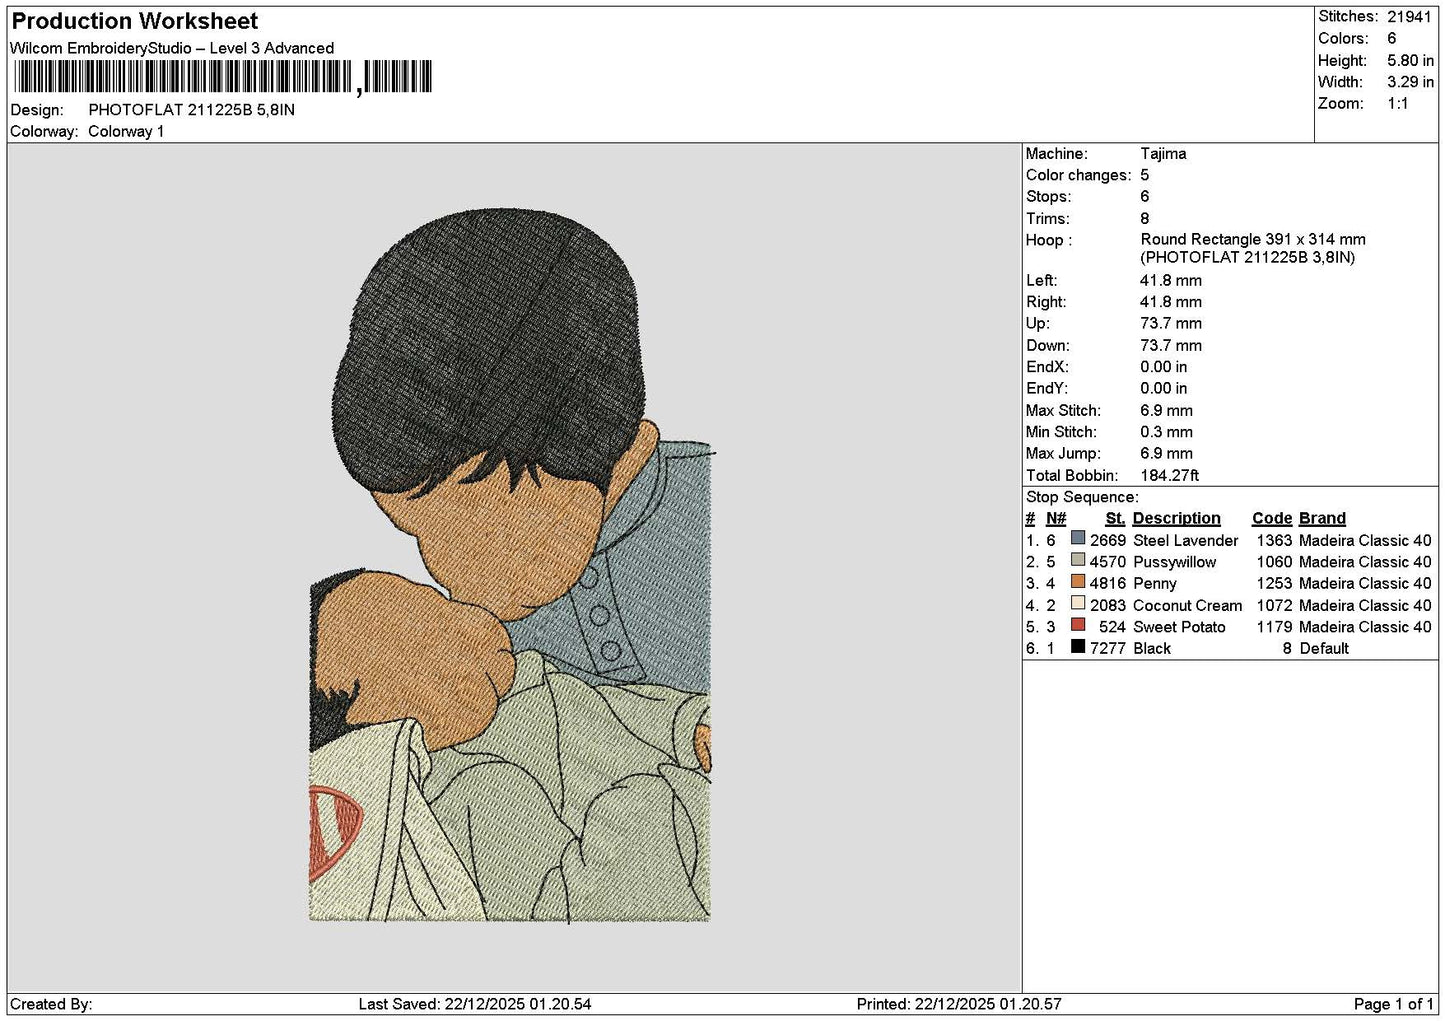This screenshot has width=1445, height=1021.
Task: Click thread code '1253'
Action: pos(1274,584)
